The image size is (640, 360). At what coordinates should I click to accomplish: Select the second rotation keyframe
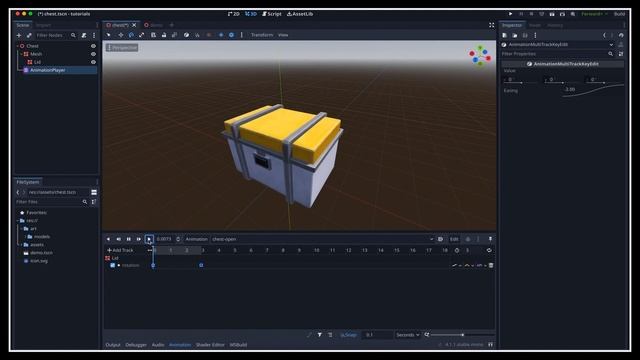coord(201,265)
